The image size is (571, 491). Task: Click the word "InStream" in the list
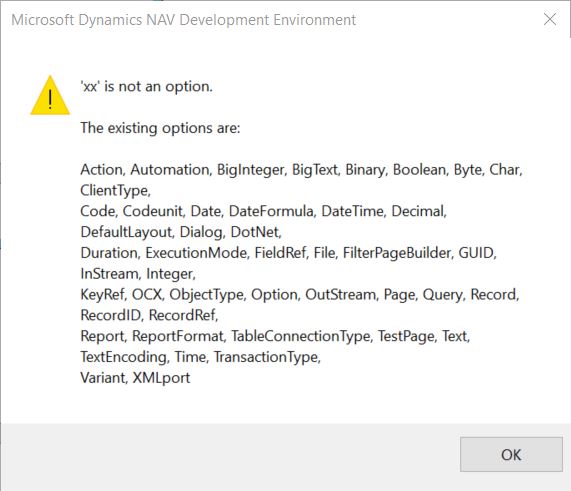109,274
